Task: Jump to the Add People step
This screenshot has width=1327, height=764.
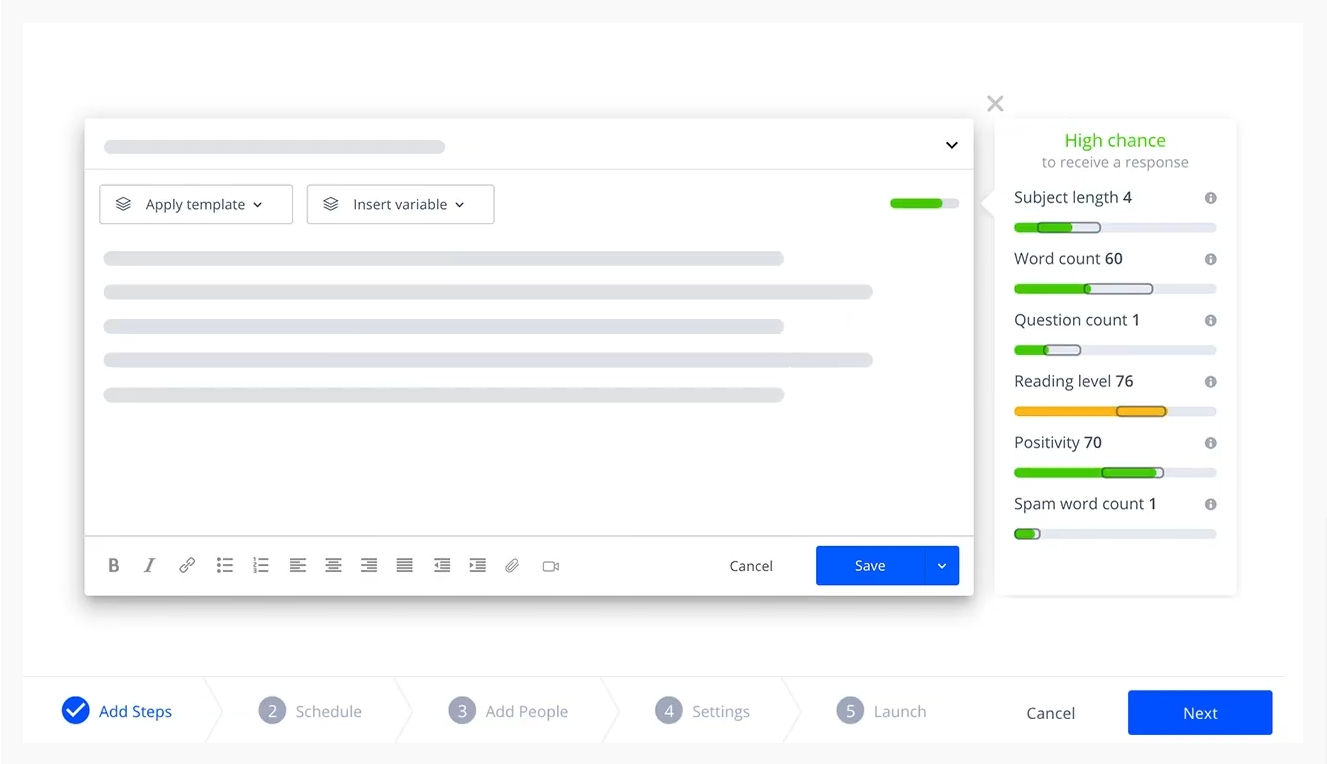Action: [508, 712]
